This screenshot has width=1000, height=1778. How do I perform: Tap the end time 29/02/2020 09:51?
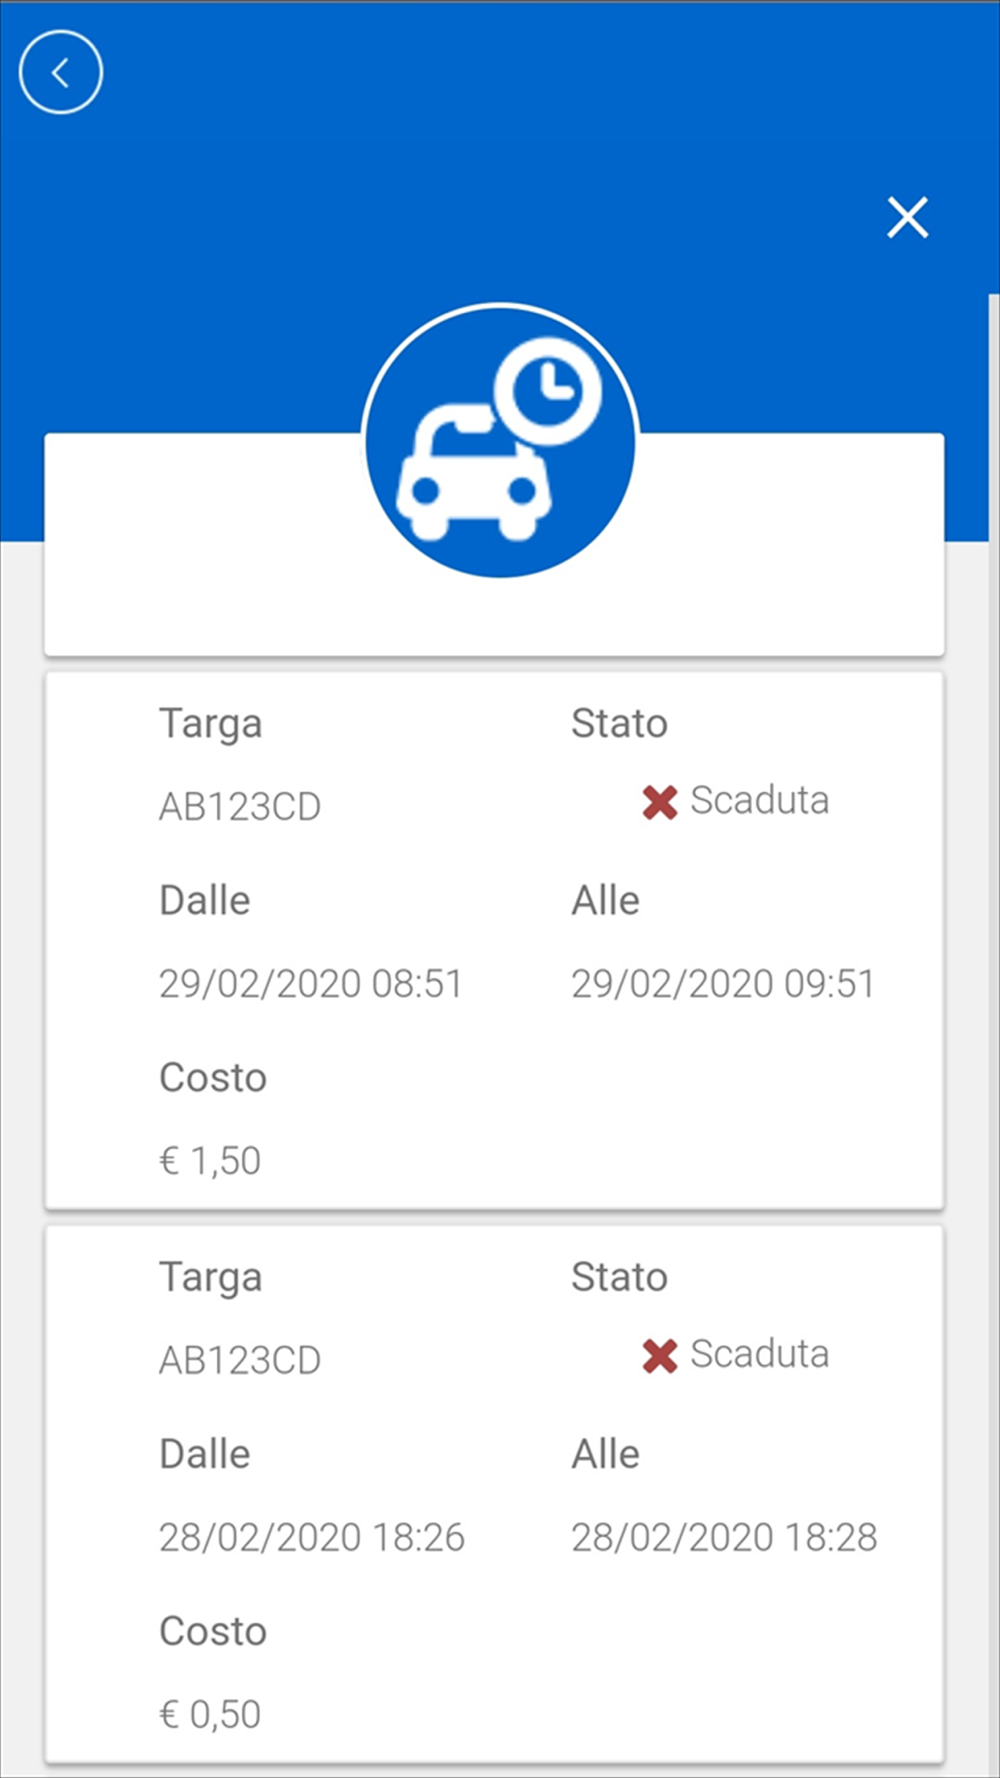click(x=722, y=984)
